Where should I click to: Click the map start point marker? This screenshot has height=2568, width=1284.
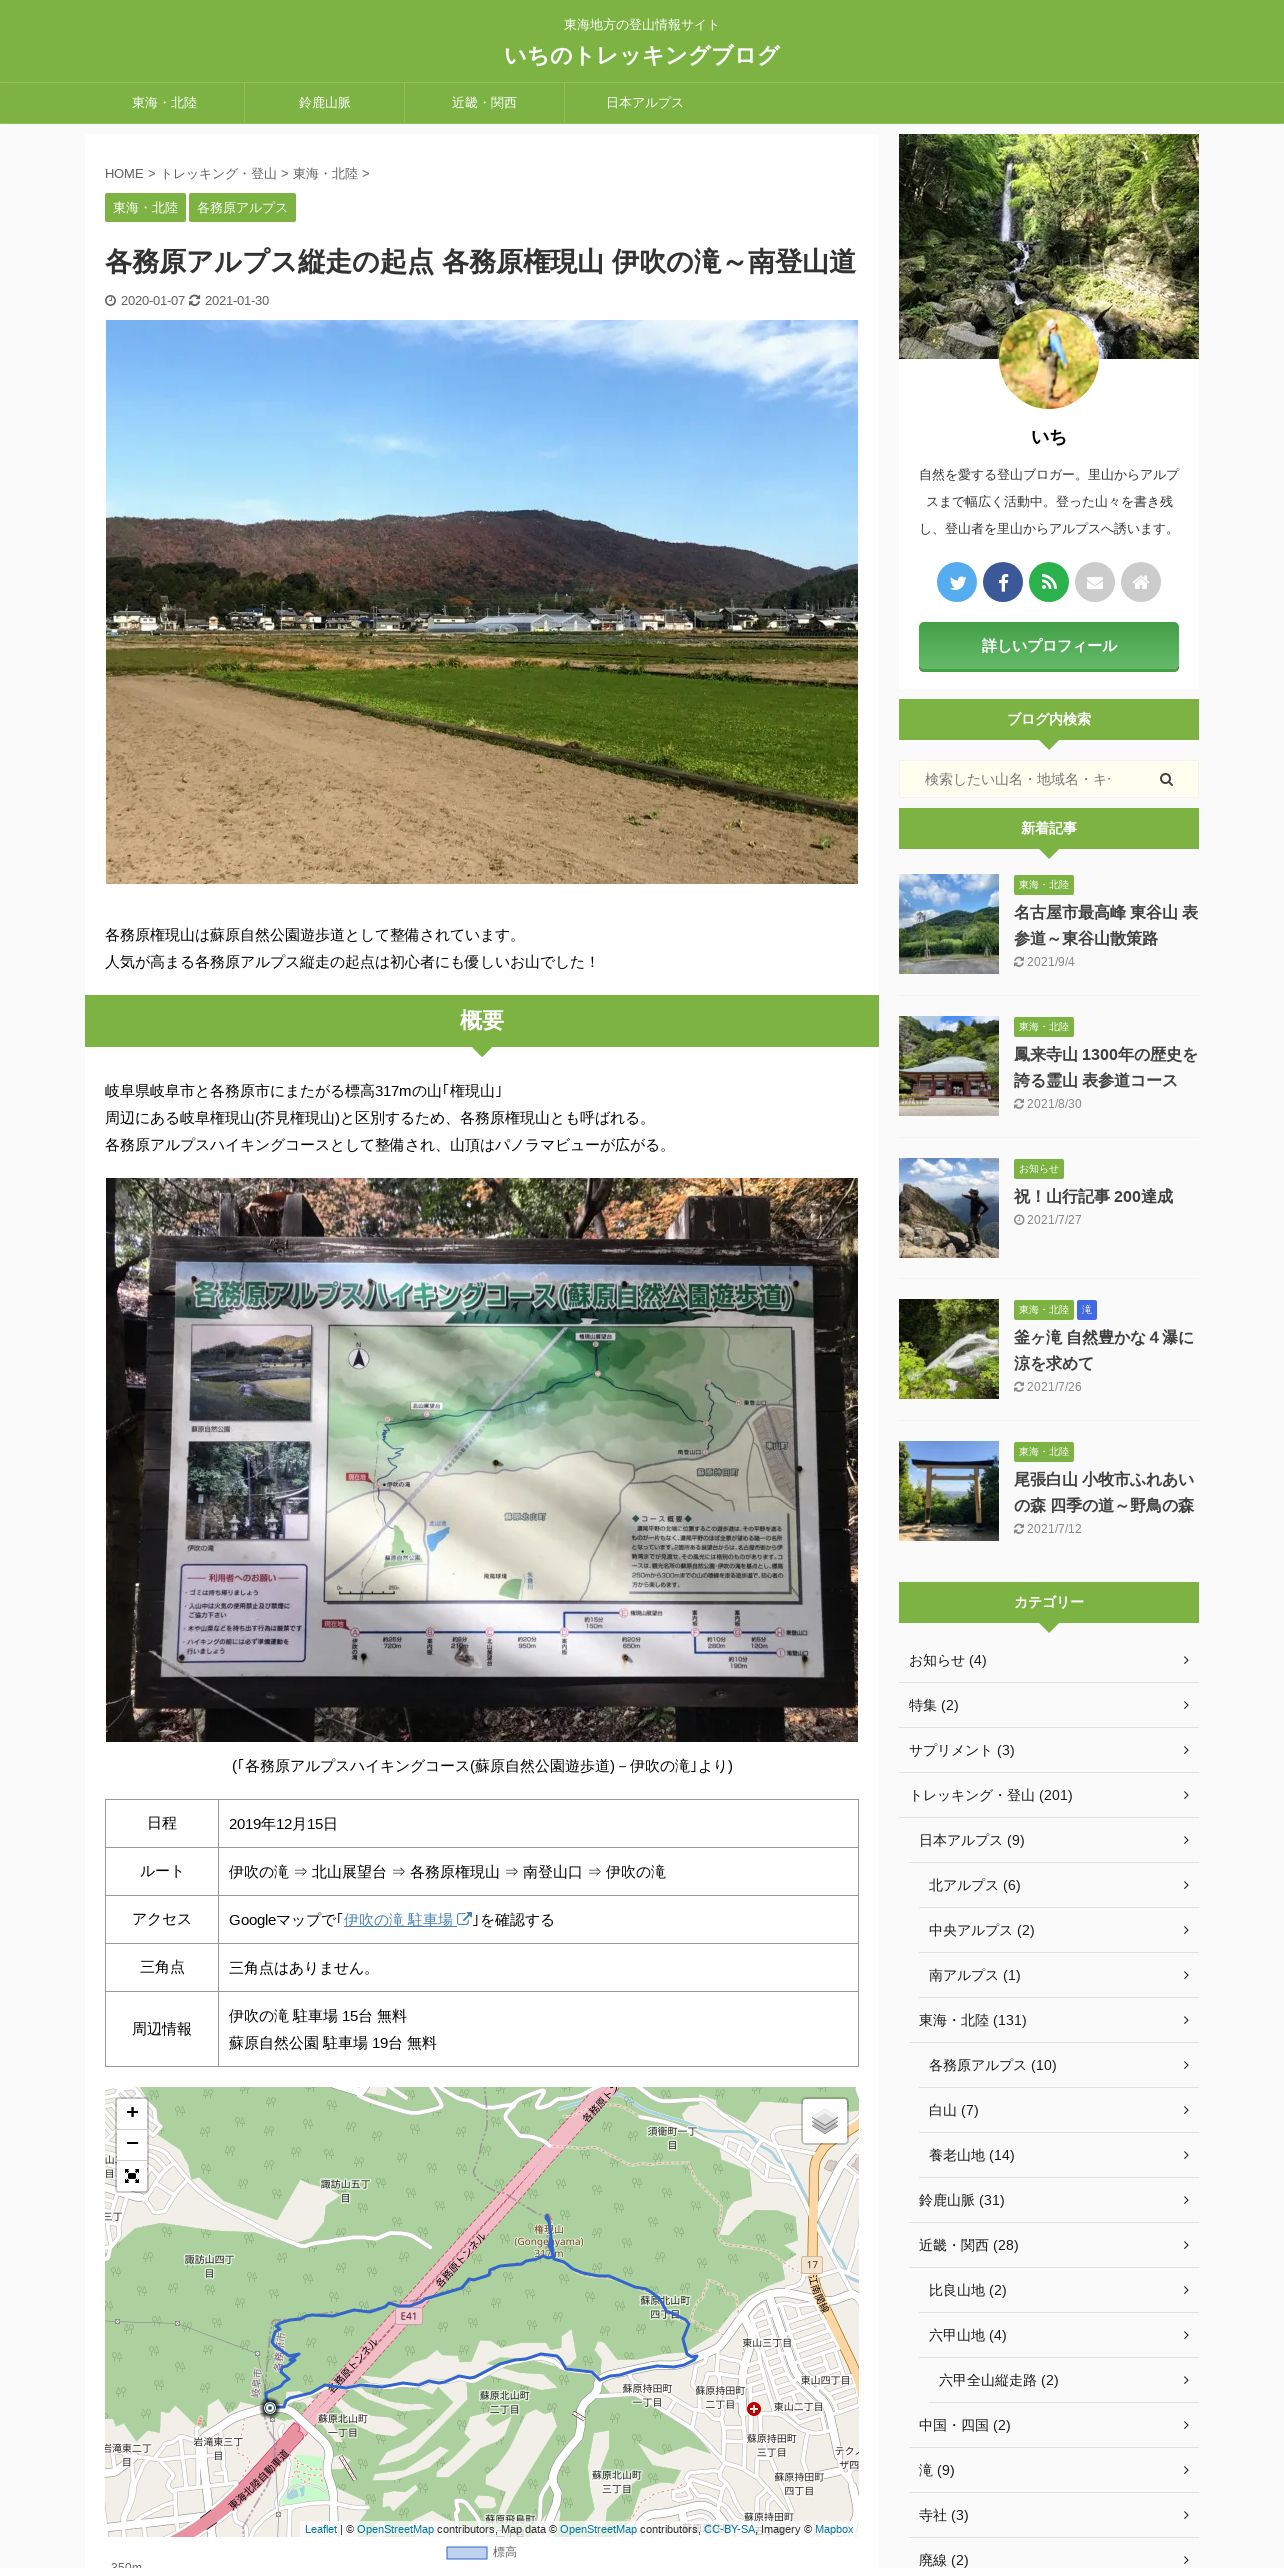(270, 2409)
